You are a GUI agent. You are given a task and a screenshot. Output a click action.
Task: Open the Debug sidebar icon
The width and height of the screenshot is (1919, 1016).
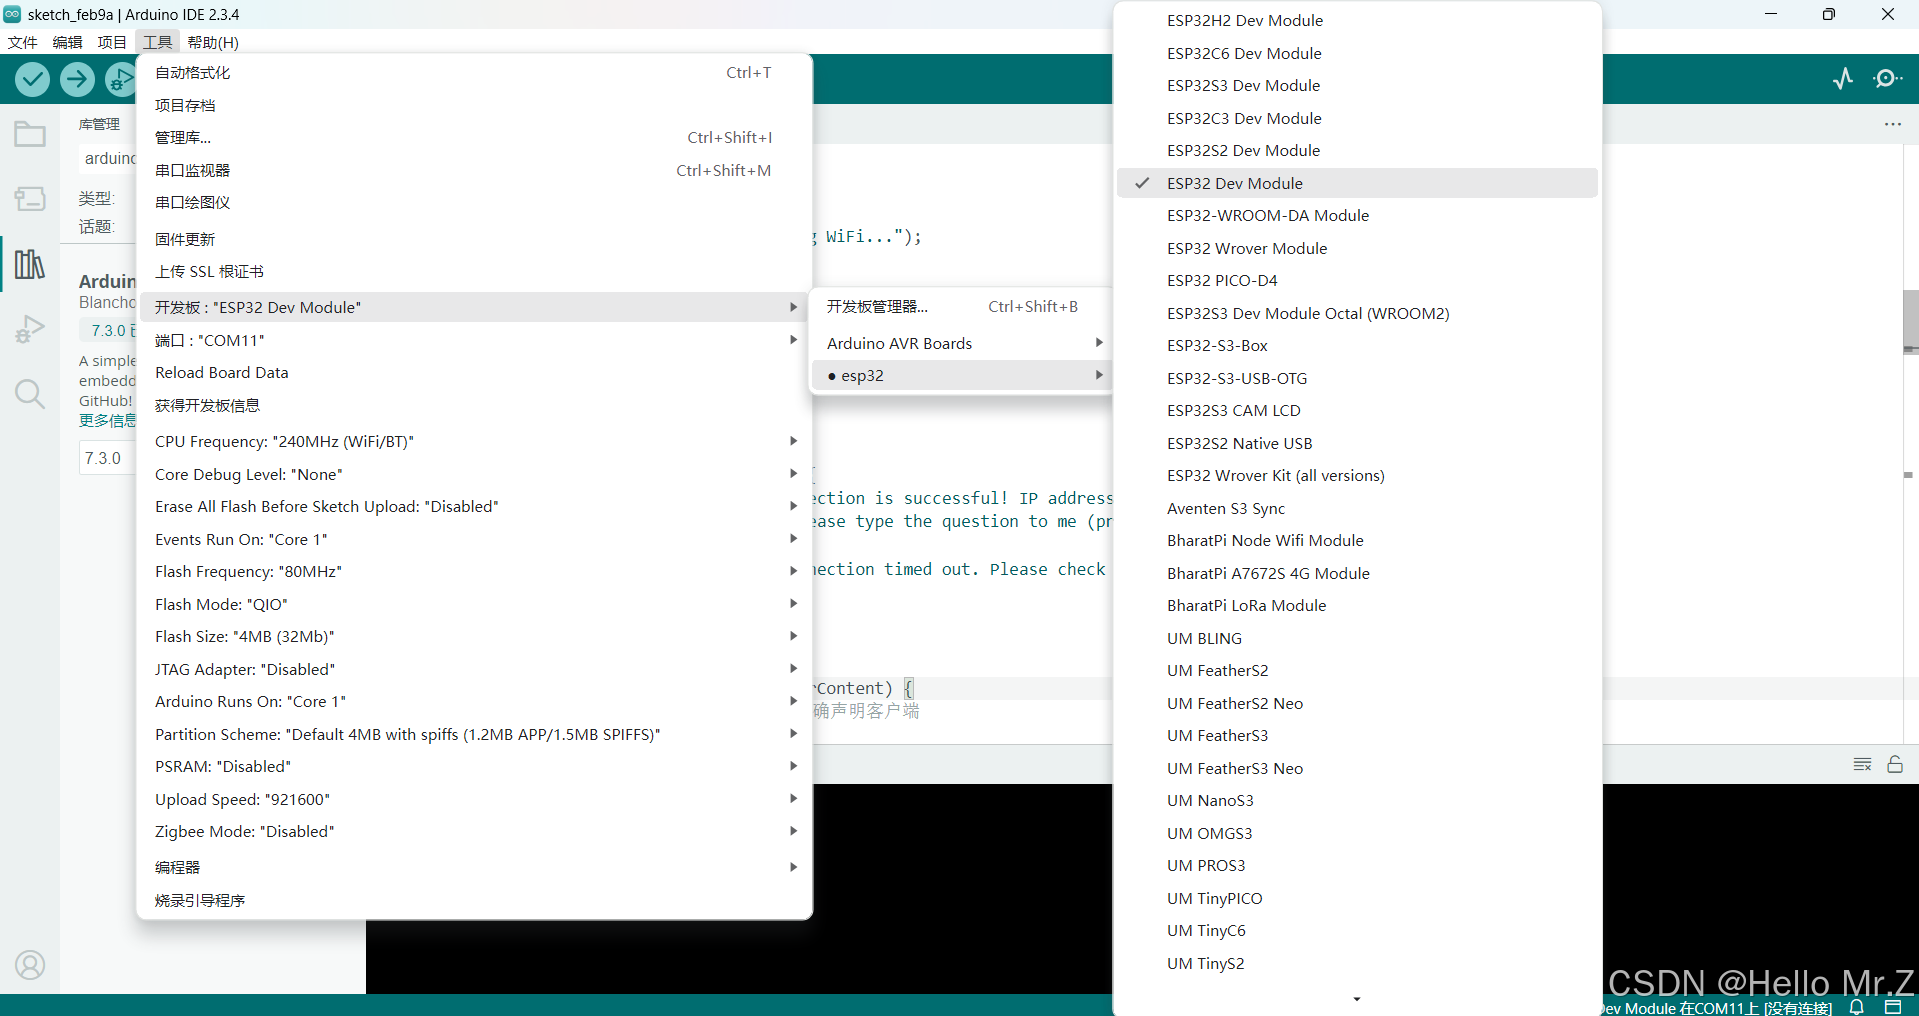click(30, 329)
